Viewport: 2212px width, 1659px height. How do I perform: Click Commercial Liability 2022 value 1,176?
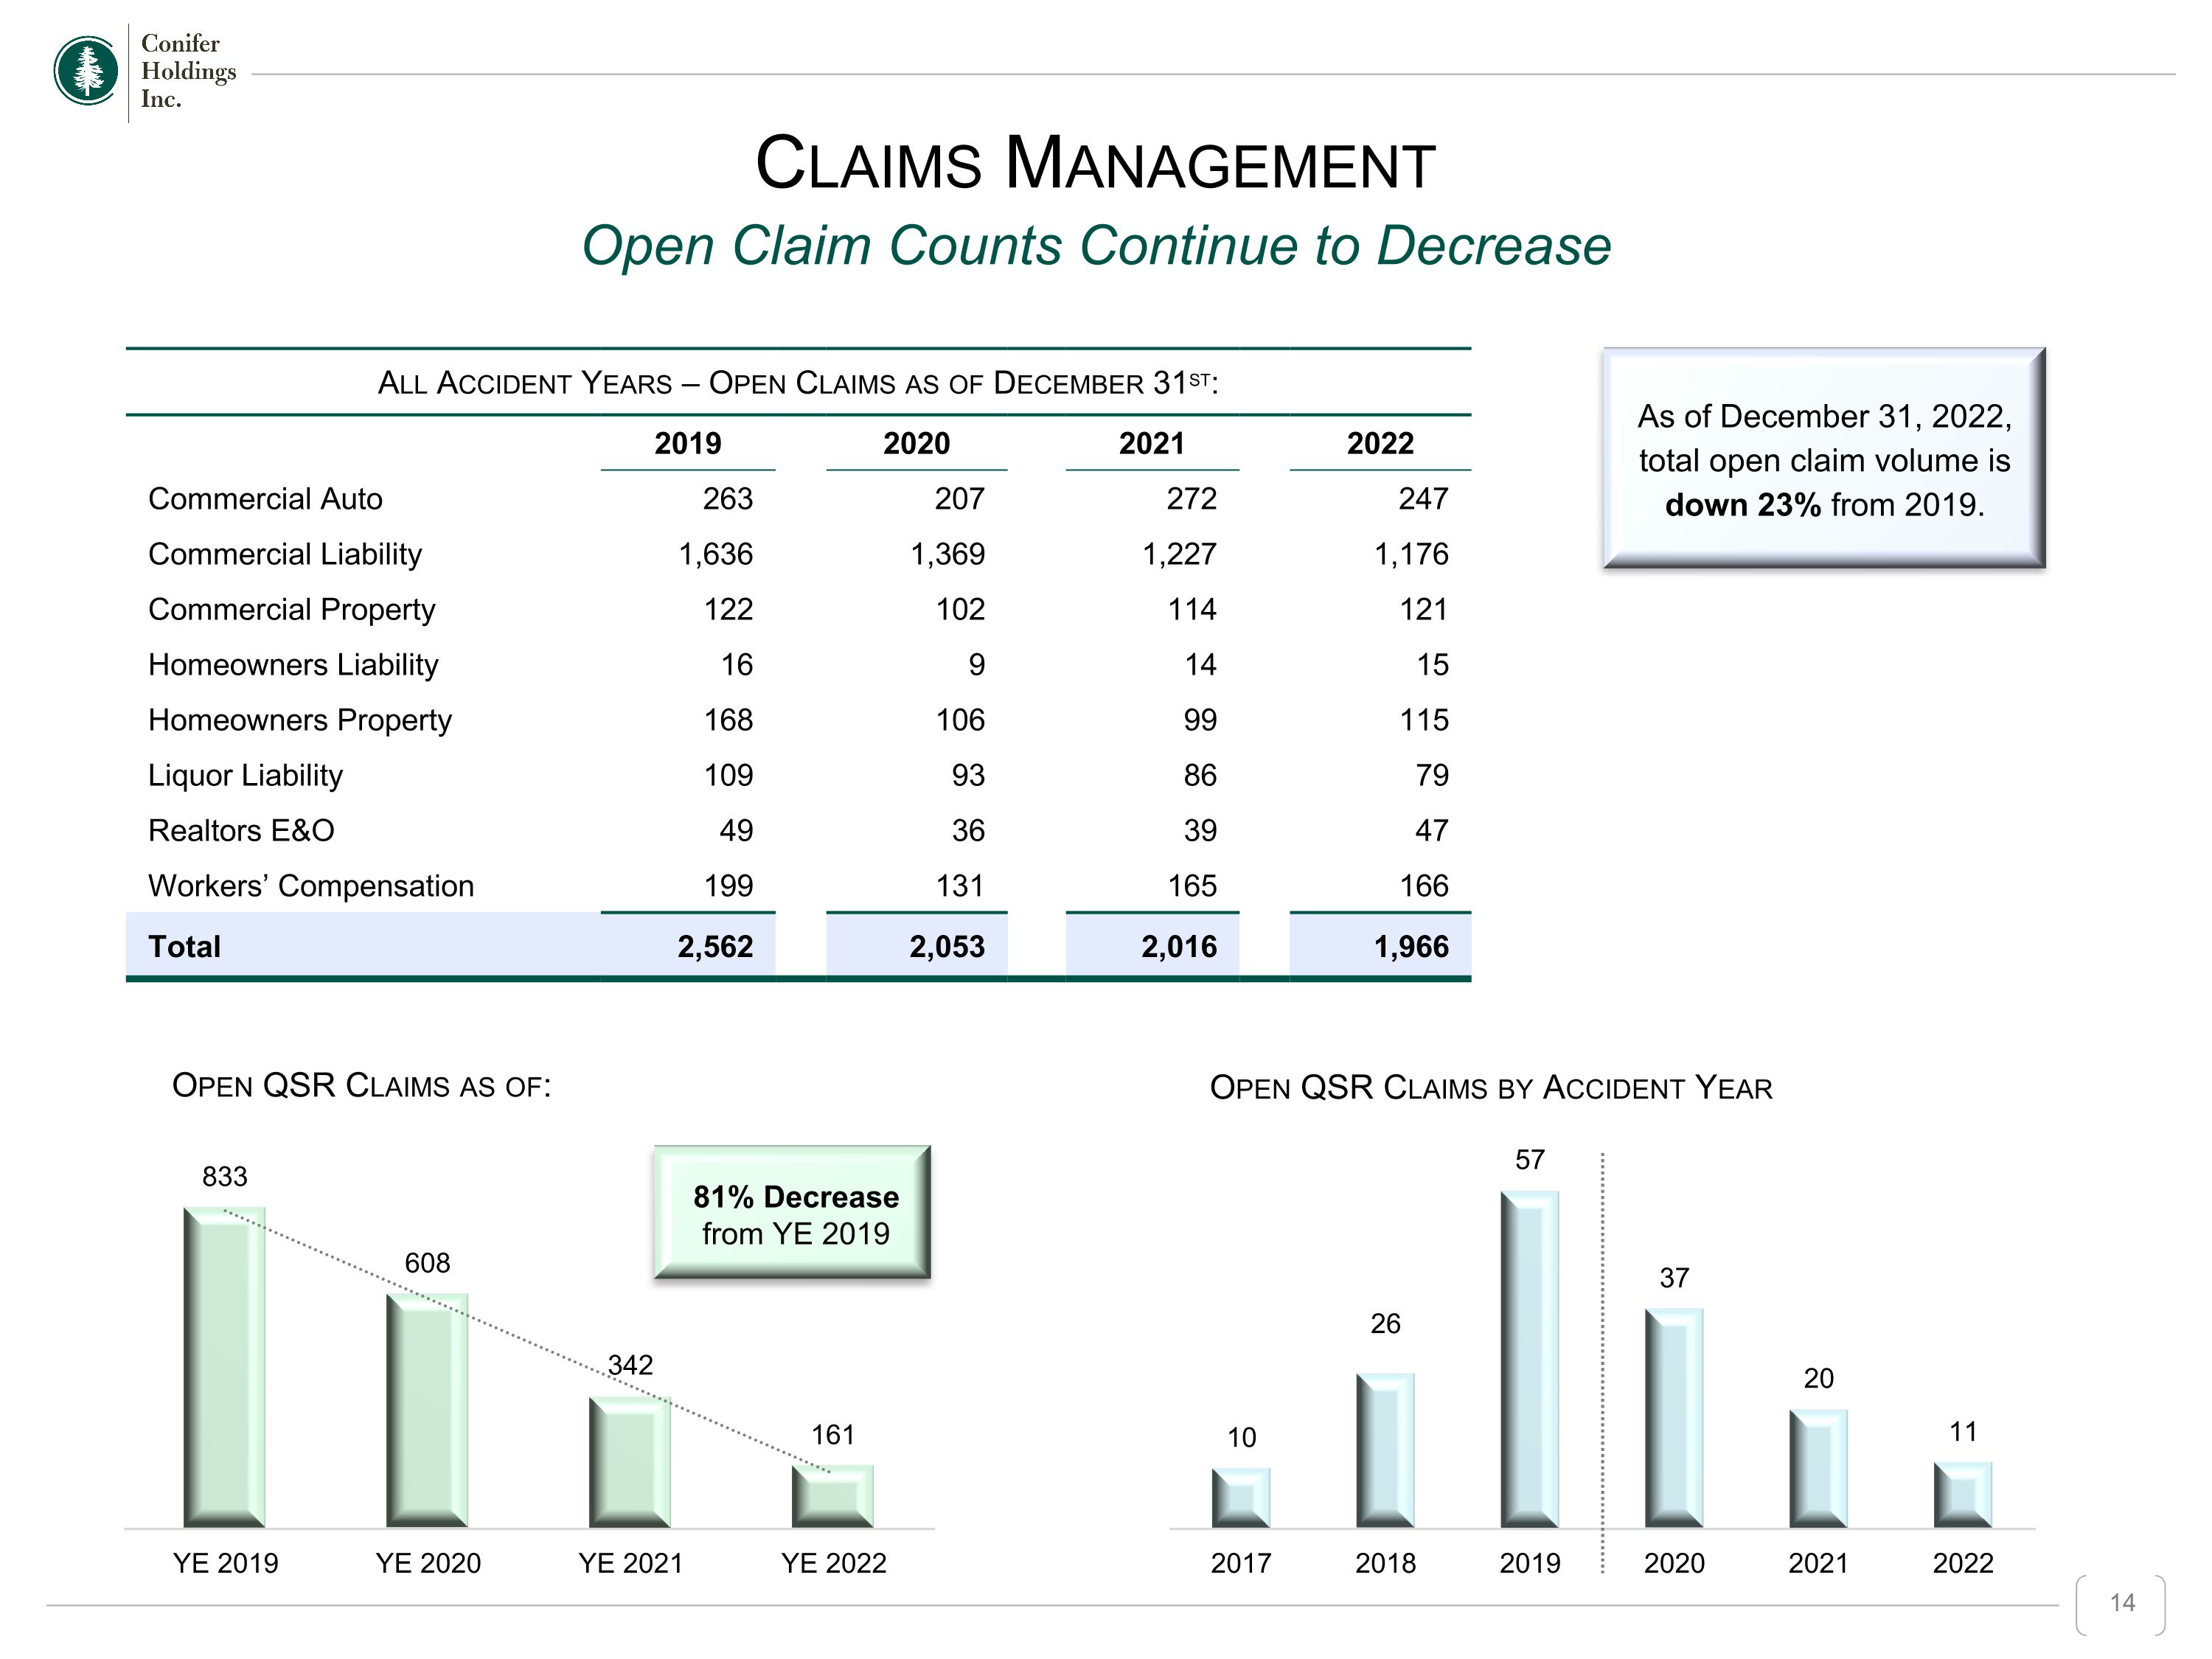[1411, 555]
